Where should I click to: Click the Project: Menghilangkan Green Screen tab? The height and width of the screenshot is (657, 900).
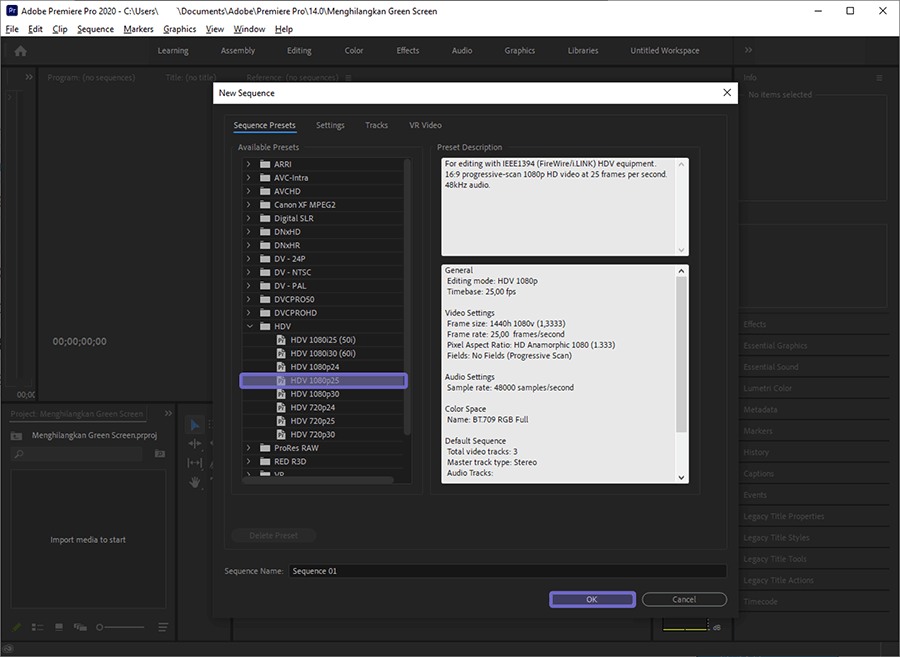(x=77, y=414)
